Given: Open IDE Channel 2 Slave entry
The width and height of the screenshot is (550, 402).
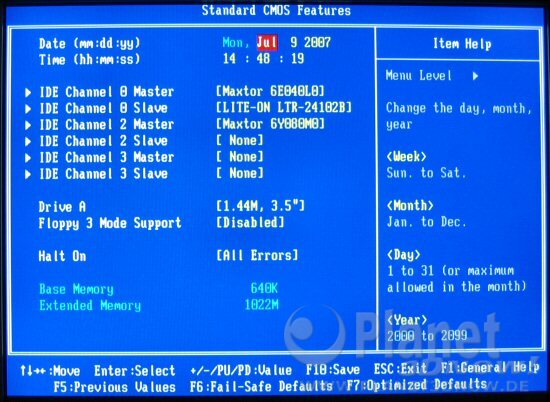Looking at the screenshot, I should (x=103, y=141).
